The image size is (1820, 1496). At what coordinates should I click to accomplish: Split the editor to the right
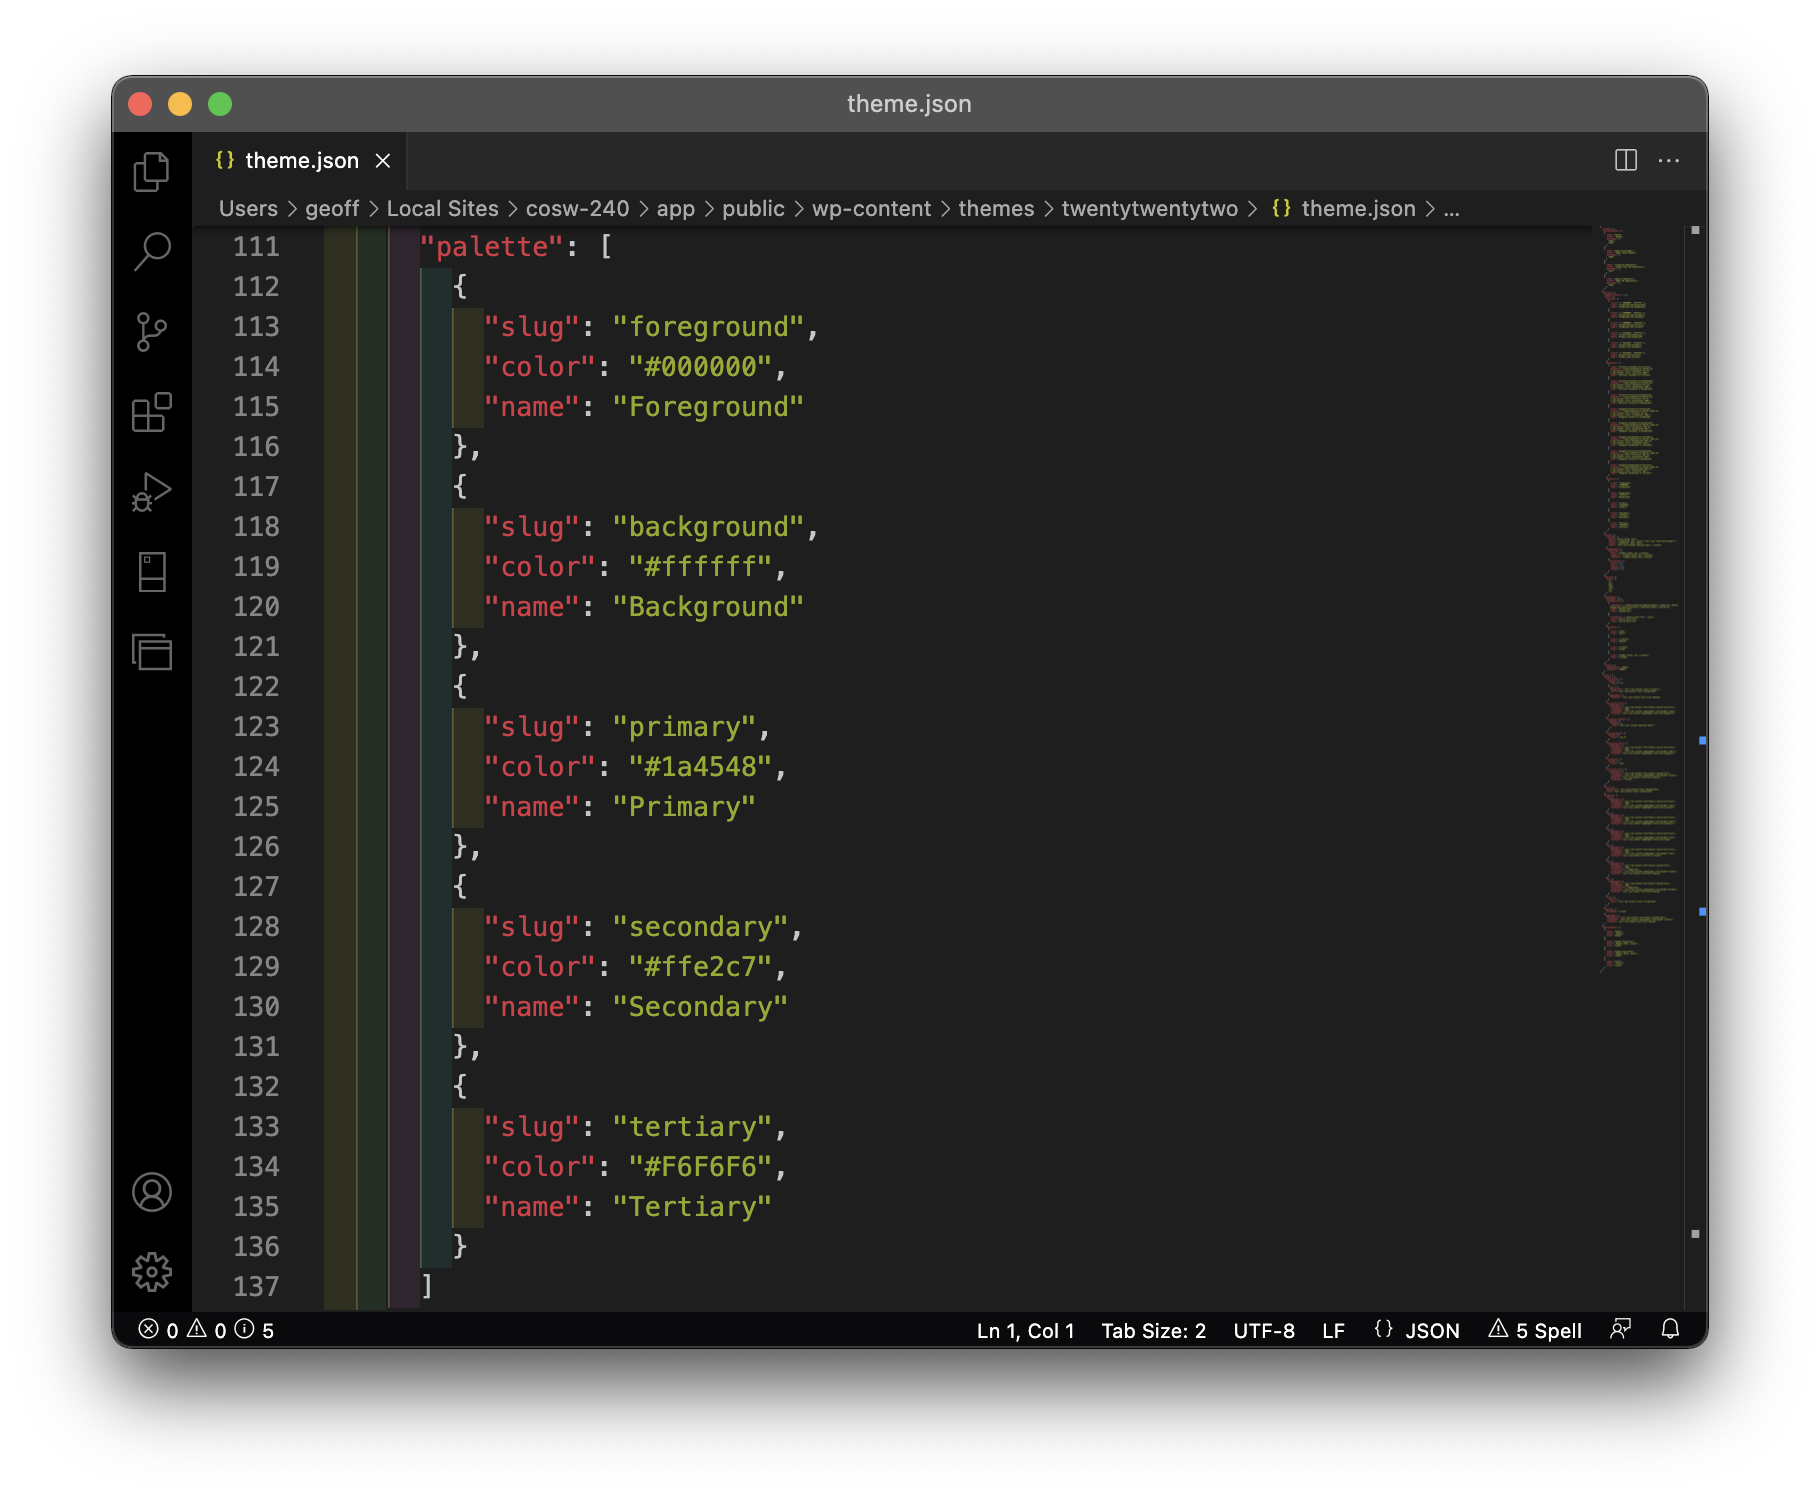pyautogui.click(x=1626, y=160)
